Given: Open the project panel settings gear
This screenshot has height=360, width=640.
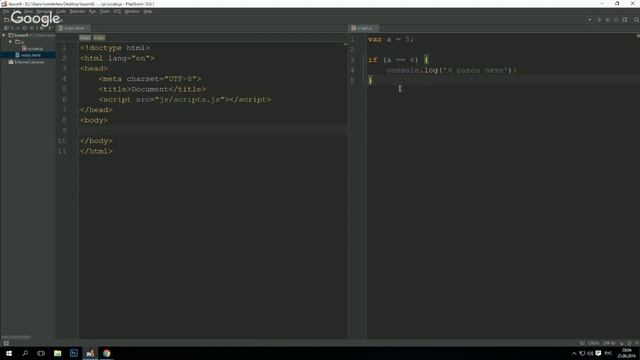Looking at the screenshot, I should (41, 28).
